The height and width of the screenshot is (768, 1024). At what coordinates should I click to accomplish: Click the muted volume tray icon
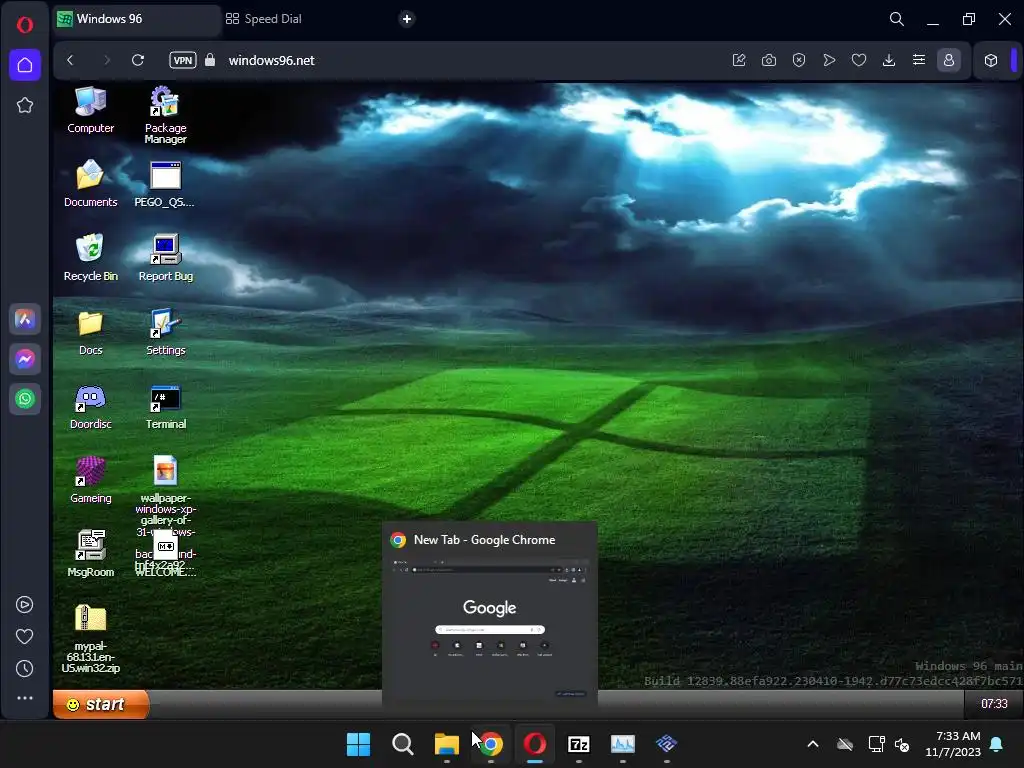click(x=903, y=744)
